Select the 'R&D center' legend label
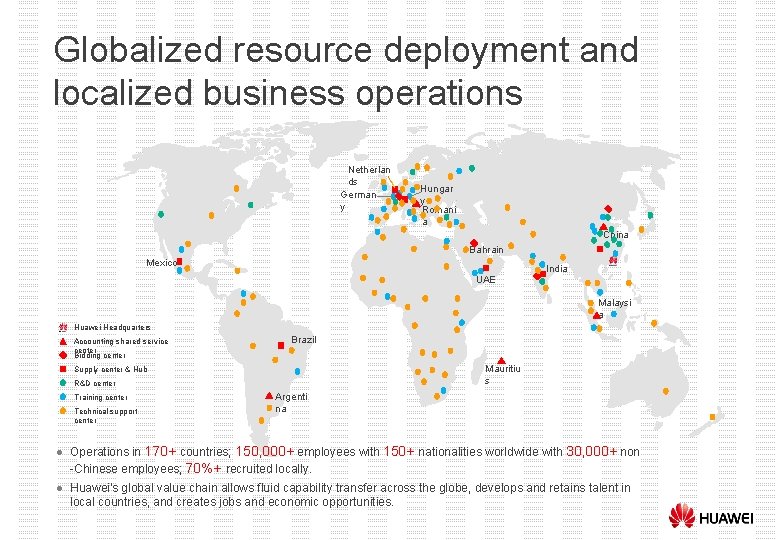780x540 pixels. (95, 383)
